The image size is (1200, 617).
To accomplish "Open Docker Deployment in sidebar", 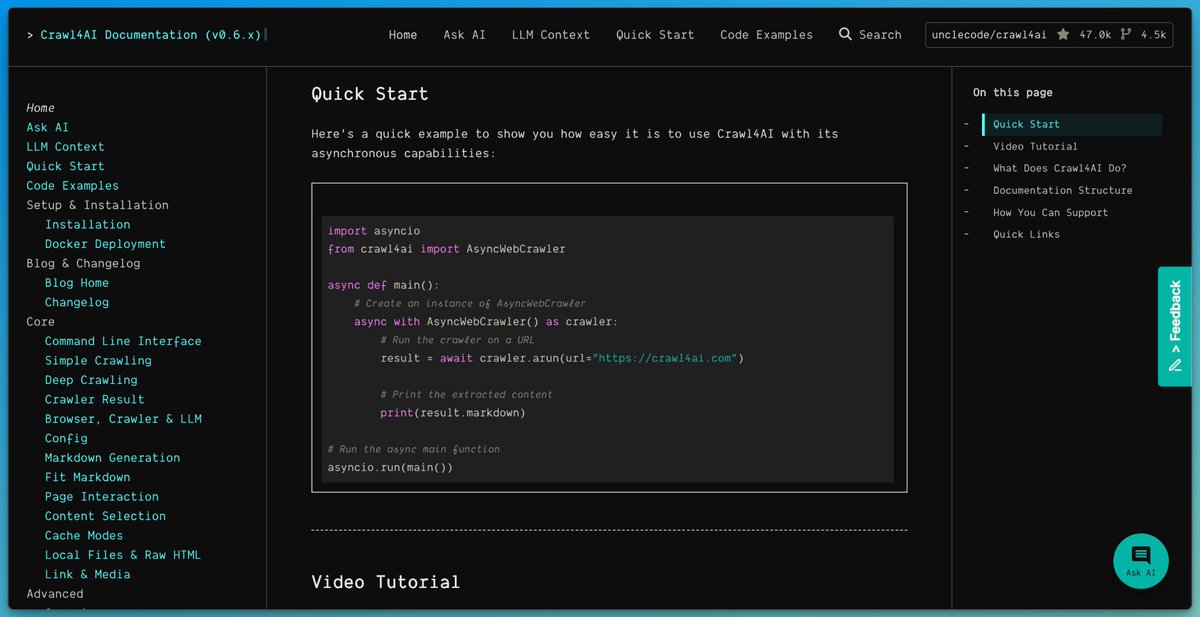I will pos(105,244).
